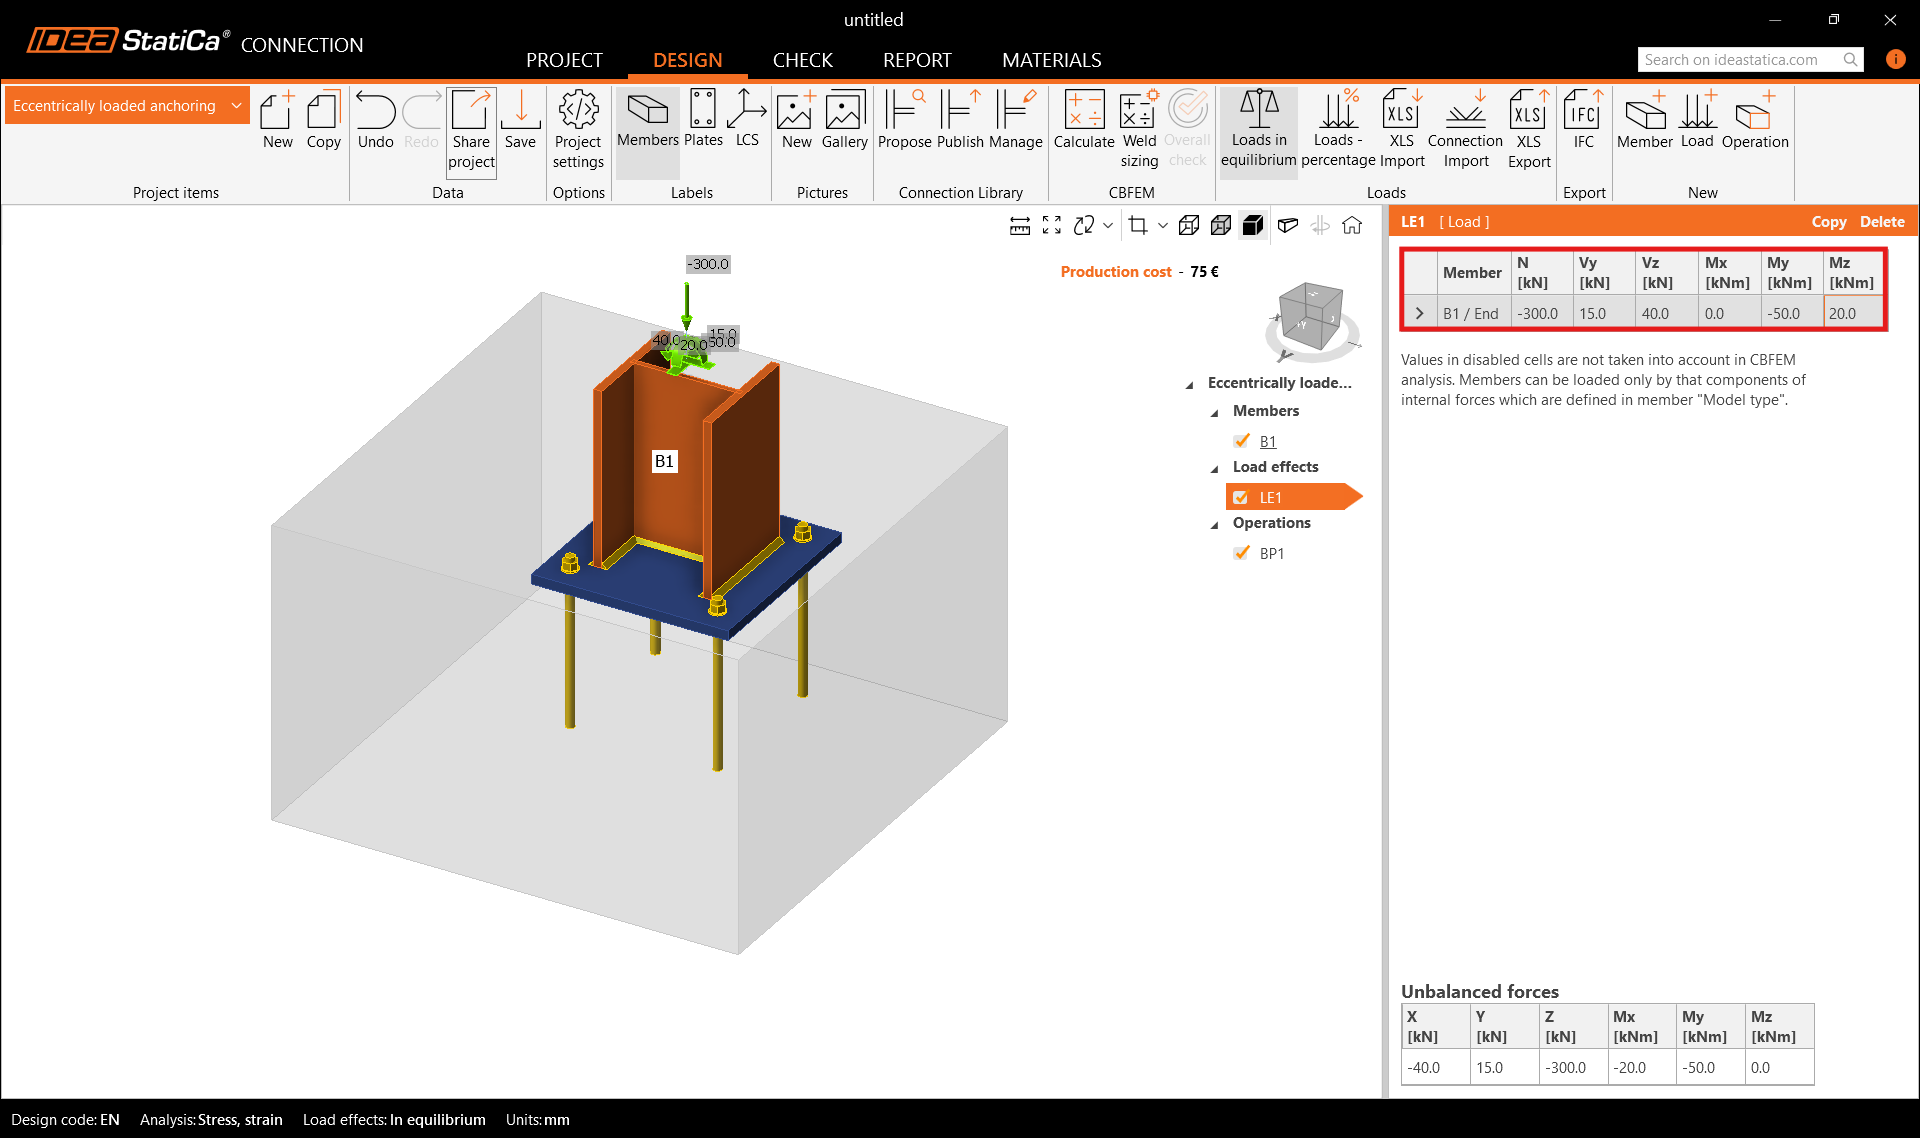Switch to the CHECK tab

tap(802, 60)
